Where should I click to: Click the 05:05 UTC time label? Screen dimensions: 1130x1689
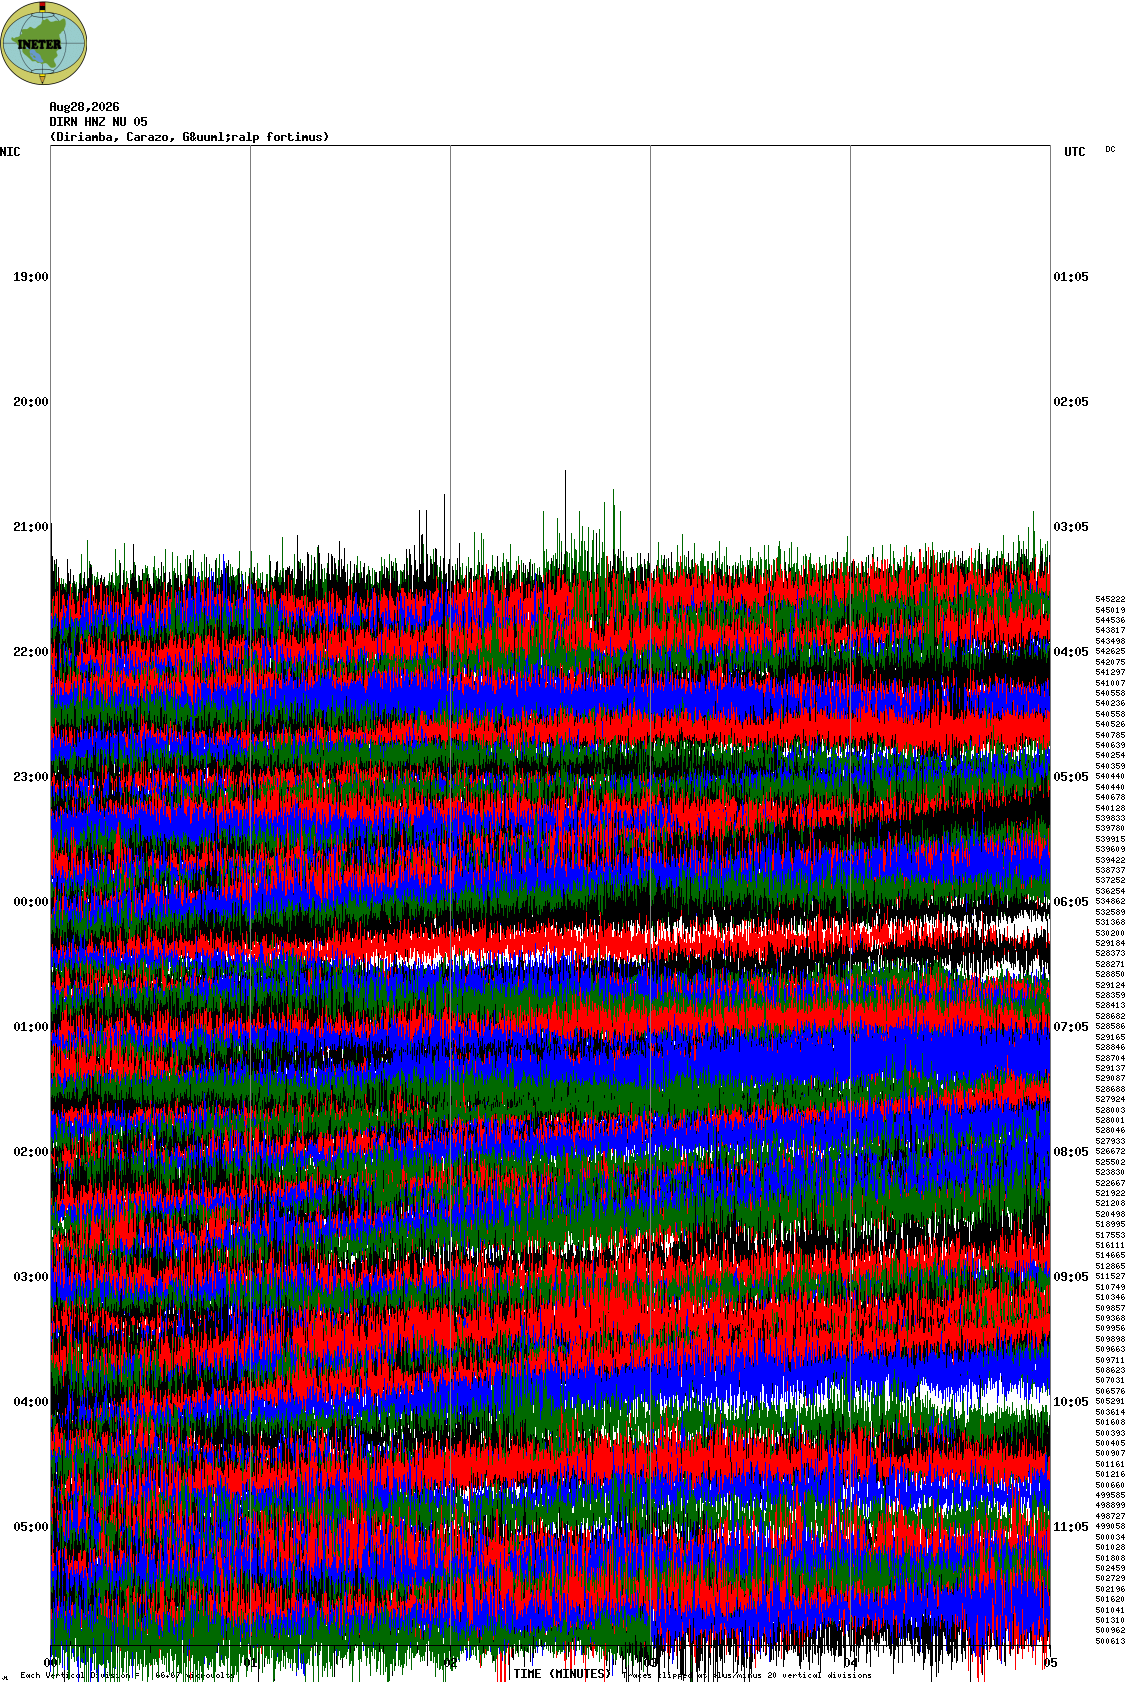pos(1071,777)
